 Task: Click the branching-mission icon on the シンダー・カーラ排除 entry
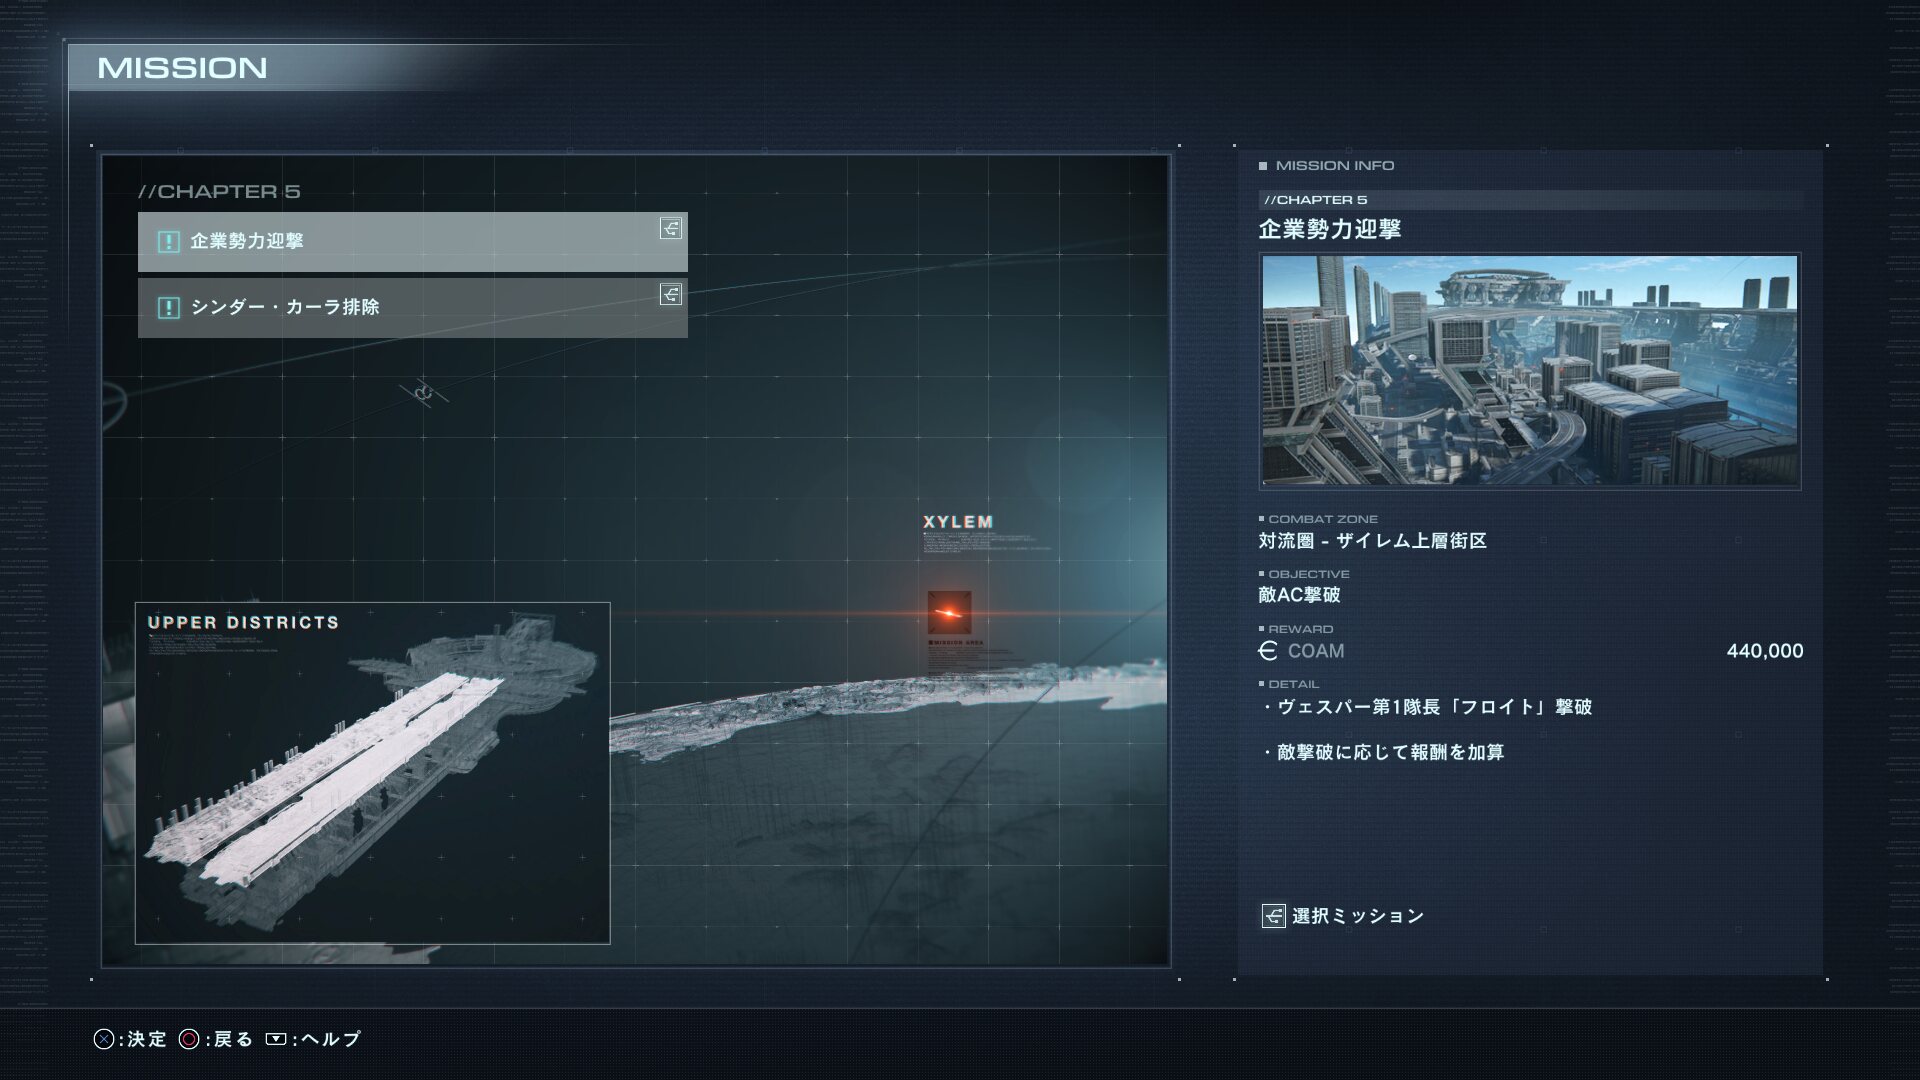pyautogui.click(x=671, y=295)
